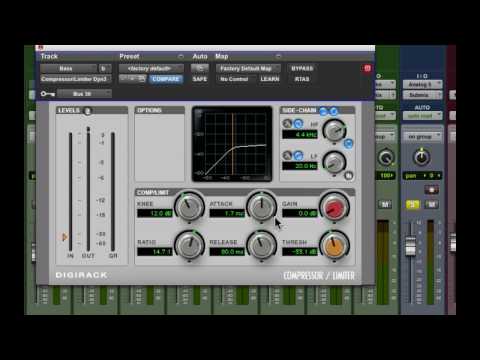Viewport: 480px width, 360px height.
Task: Click the red target button in plugin header
Action: point(367,68)
